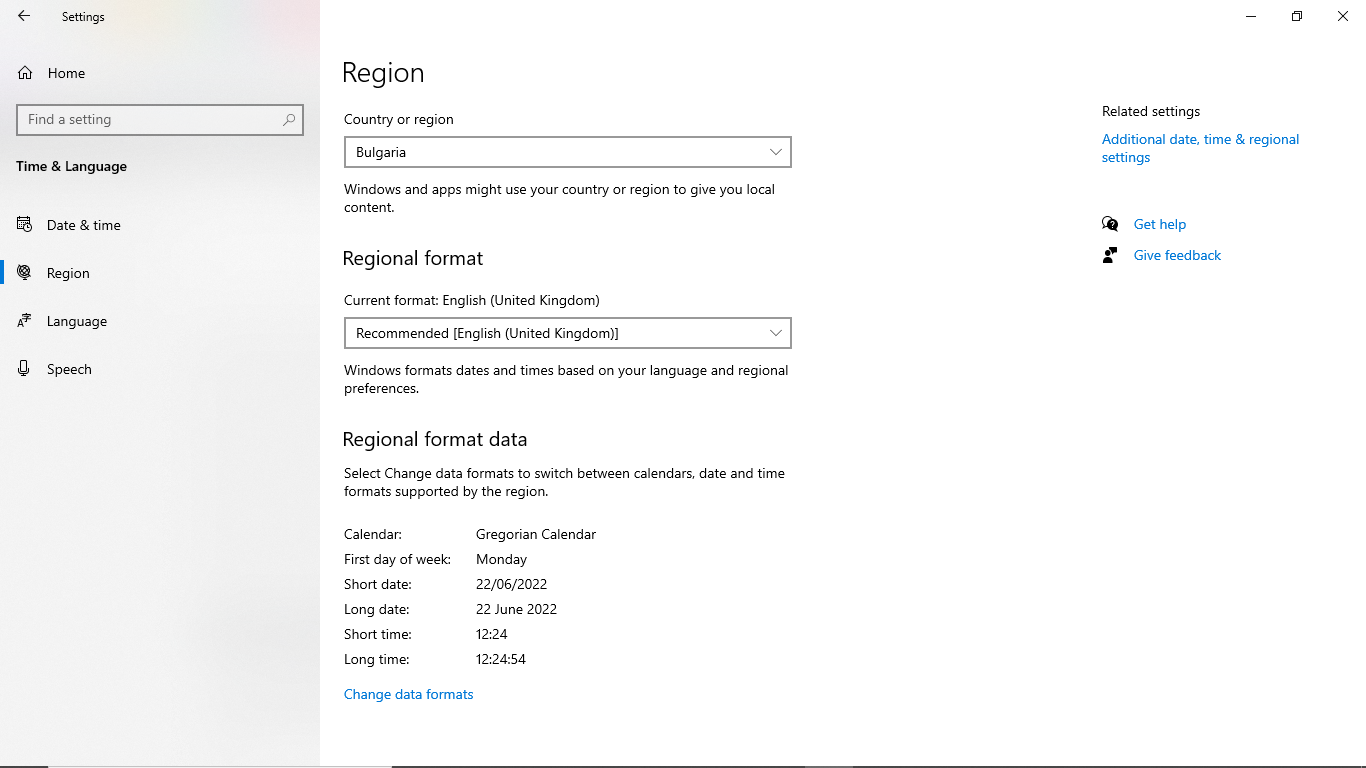The width and height of the screenshot is (1366, 768).
Task: Click the search magnifier icon
Action: (289, 119)
